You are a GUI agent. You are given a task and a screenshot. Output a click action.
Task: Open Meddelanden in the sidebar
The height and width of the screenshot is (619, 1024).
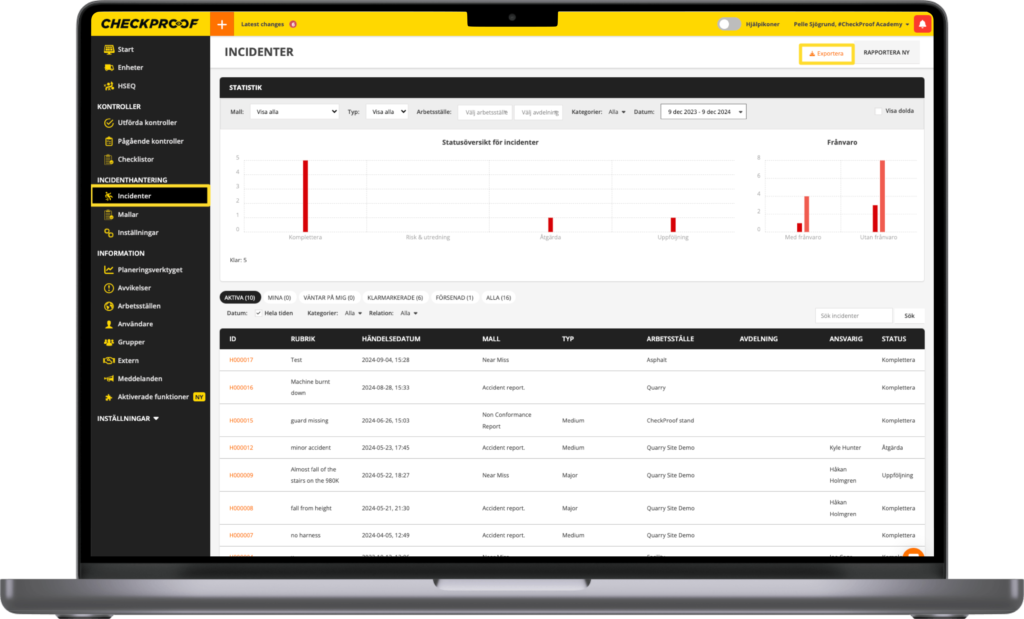point(139,378)
